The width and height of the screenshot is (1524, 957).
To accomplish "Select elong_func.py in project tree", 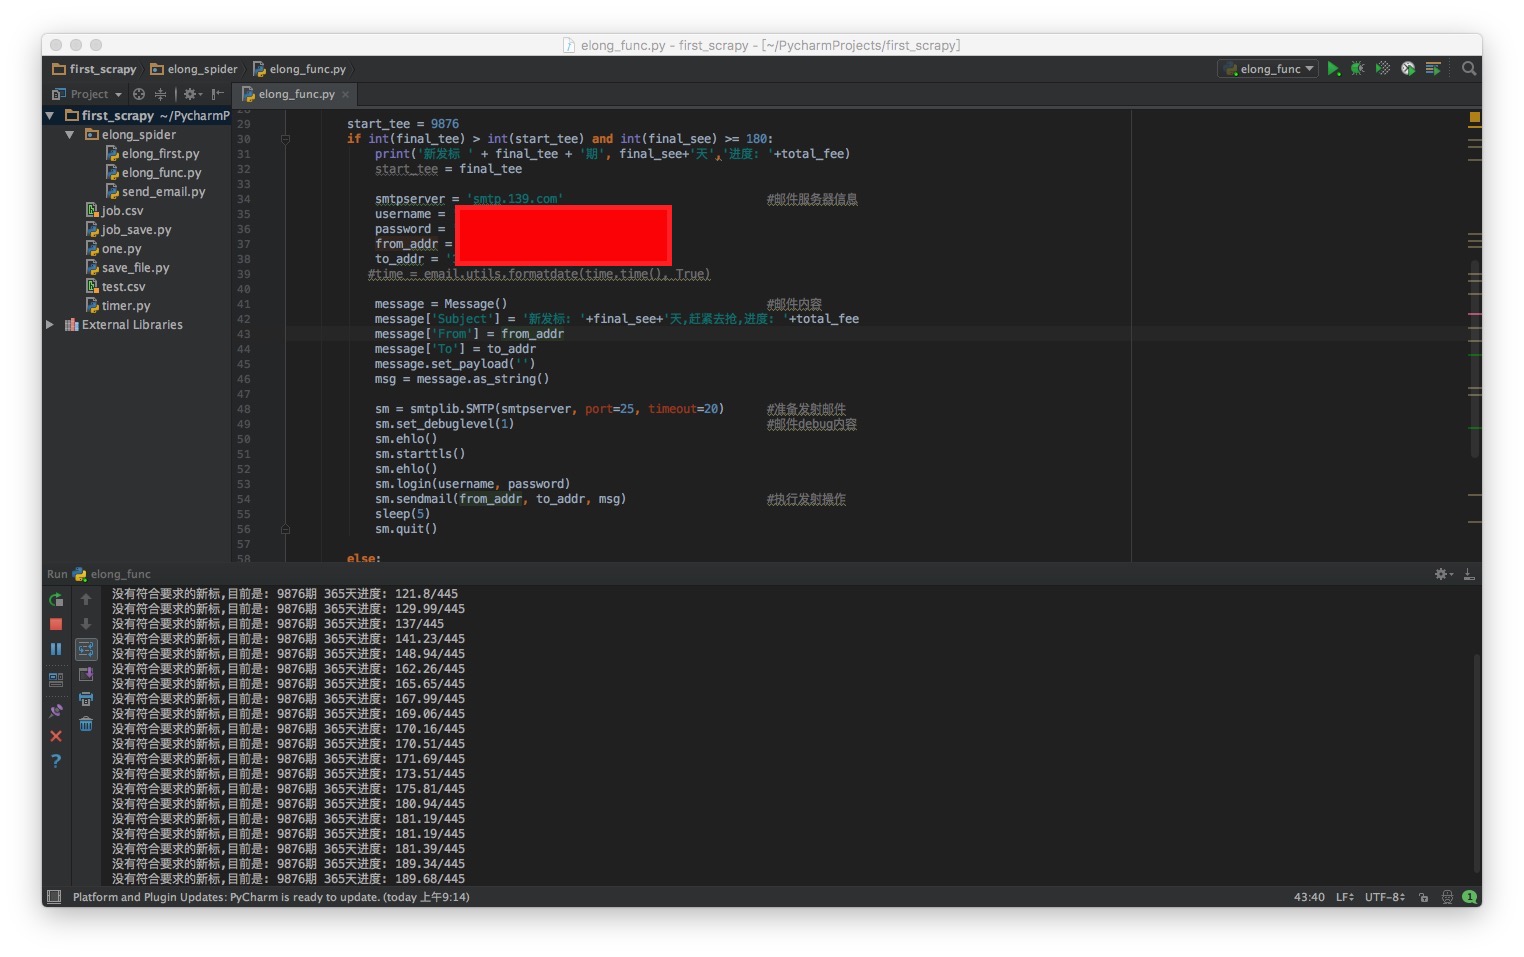I will [153, 173].
